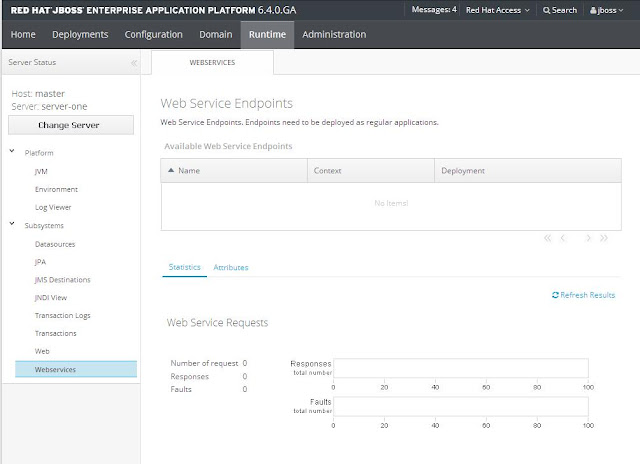Collapse the Platform tree section
Viewport: 640px width, 464px height.
pos(12,151)
